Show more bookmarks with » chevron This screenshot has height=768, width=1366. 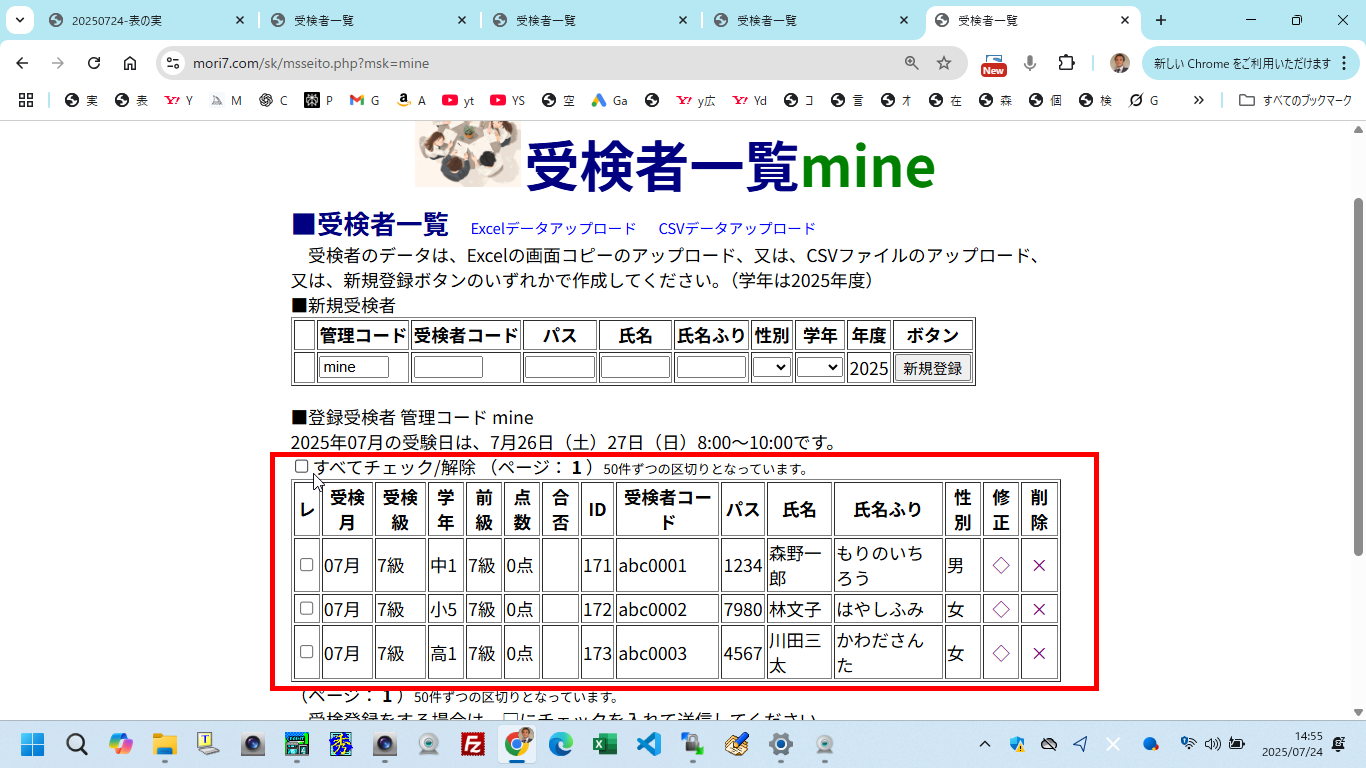1199,100
